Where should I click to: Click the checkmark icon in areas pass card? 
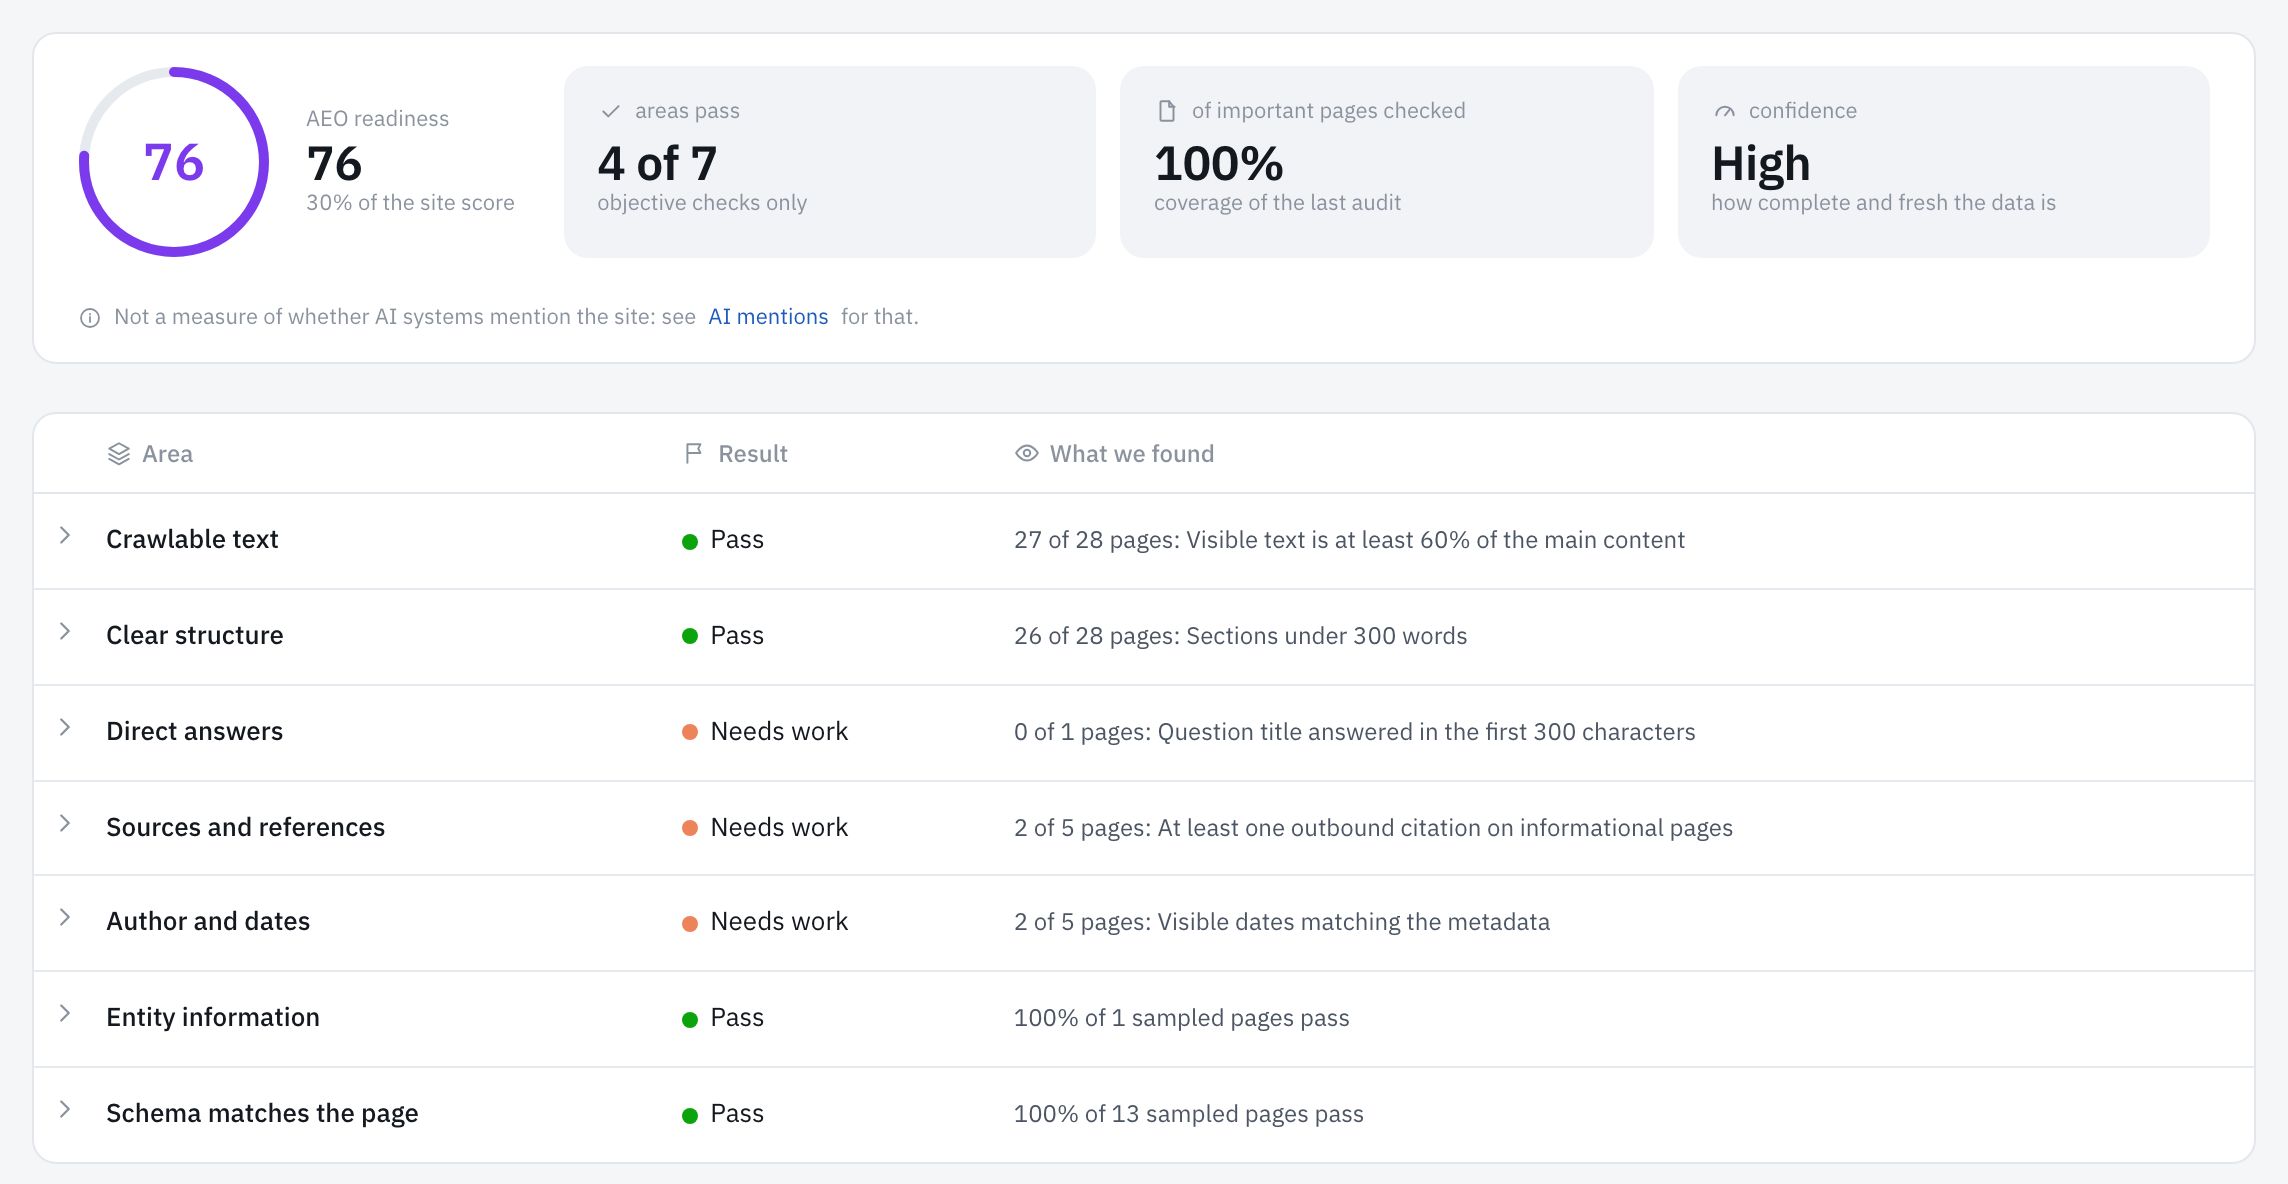[x=611, y=111]
